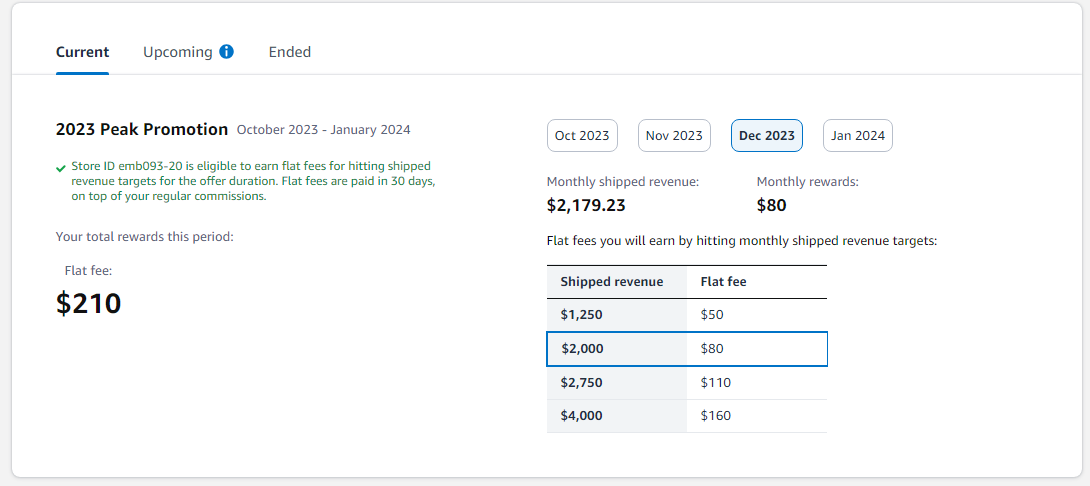This screenshot has width=1090, height=486.
Task: Switch to the Current tab
Action: [82, 51]
